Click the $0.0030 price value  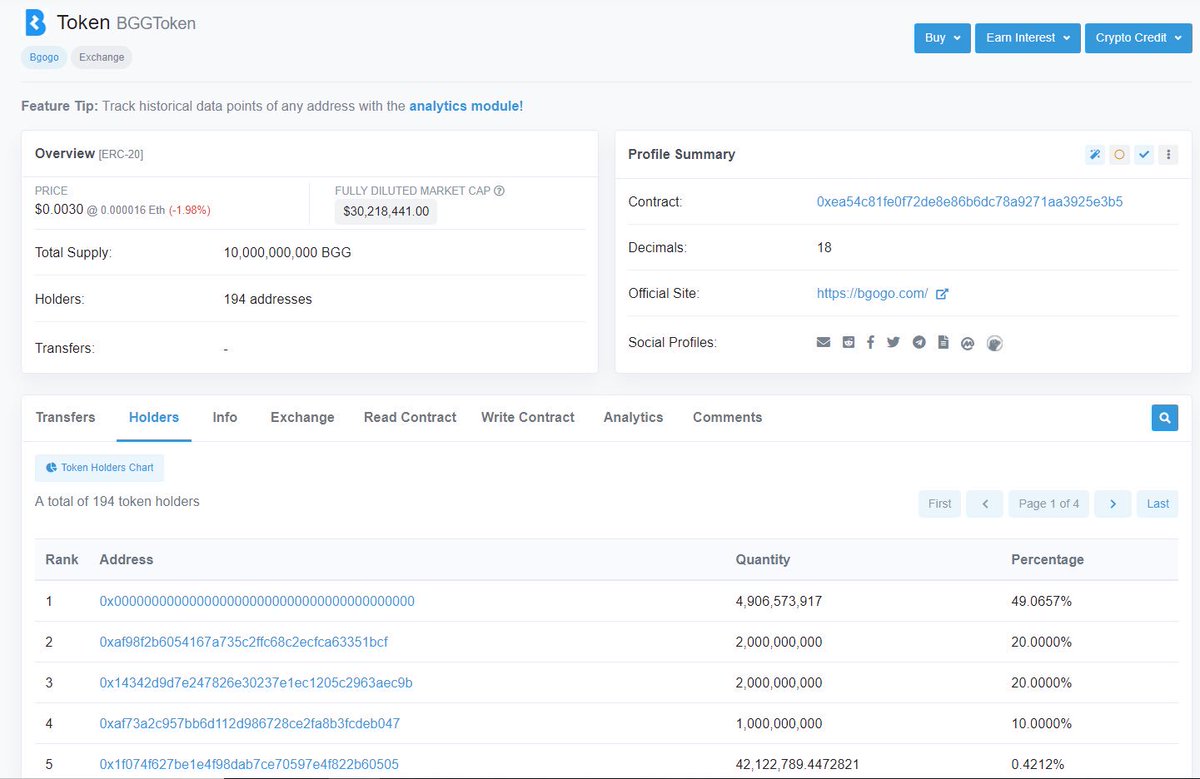pyautogui.click(x=58, y=209)
